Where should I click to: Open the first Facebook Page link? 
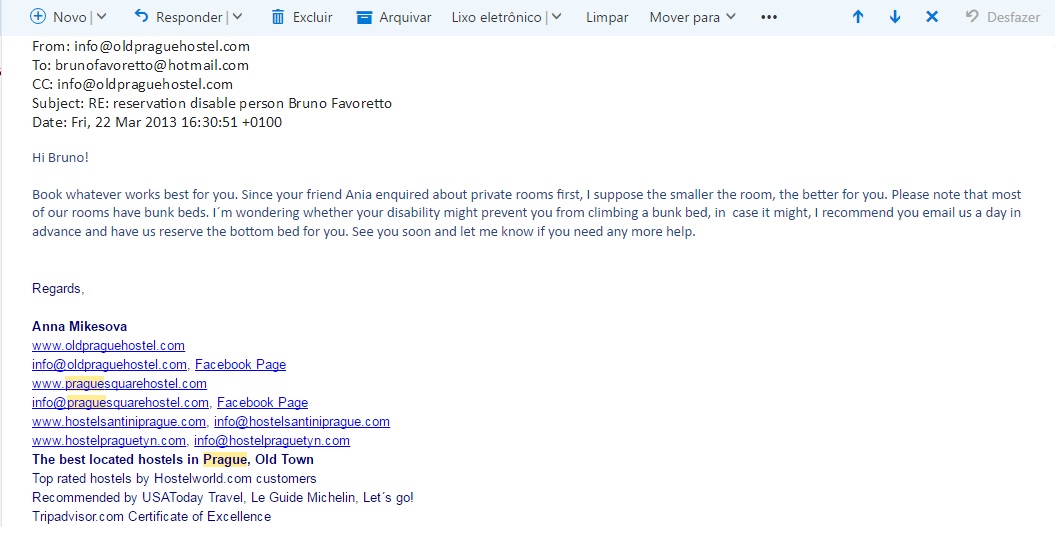[240, 364]
